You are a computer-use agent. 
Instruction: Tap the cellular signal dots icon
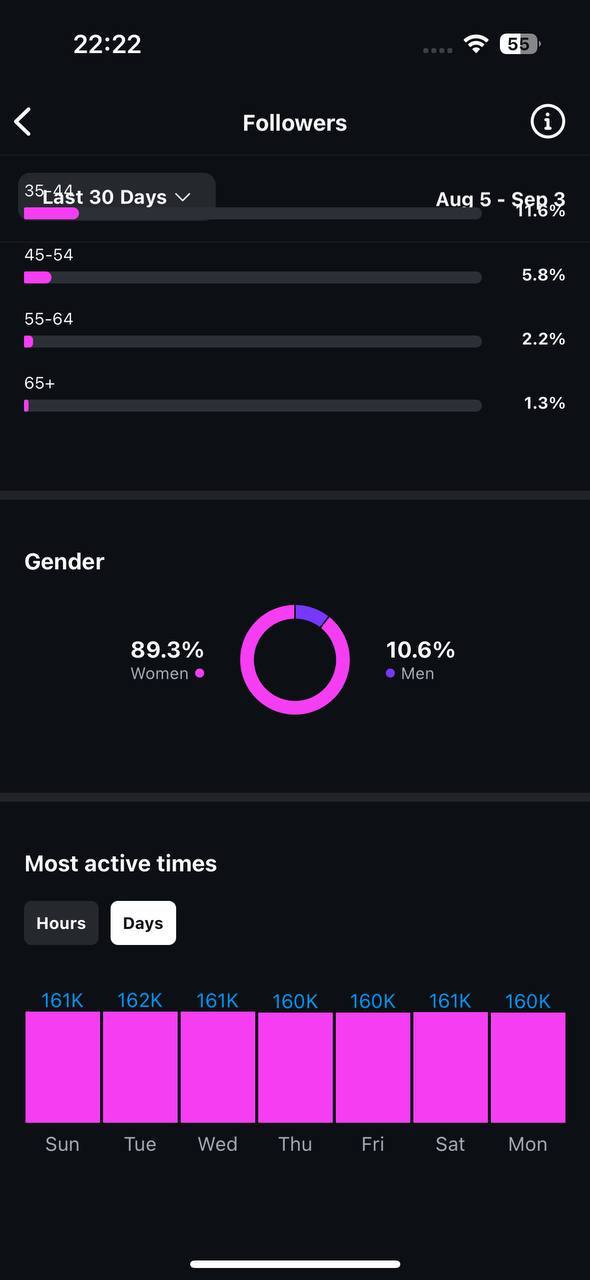[438, 50]
